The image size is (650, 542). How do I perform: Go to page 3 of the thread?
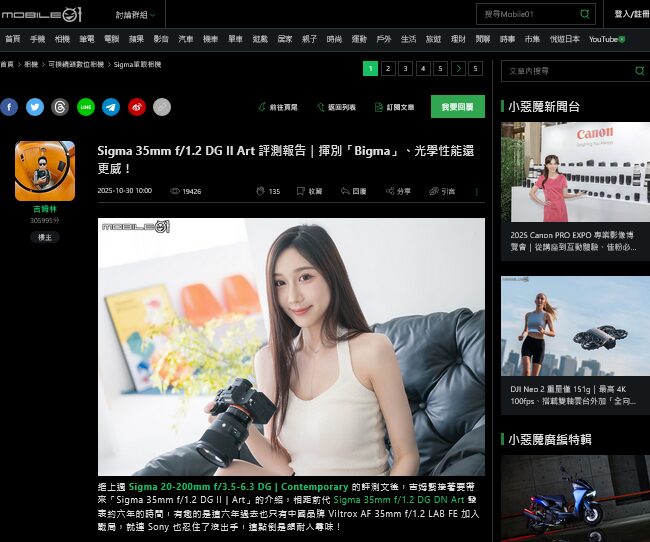click(x=405, y=69)
